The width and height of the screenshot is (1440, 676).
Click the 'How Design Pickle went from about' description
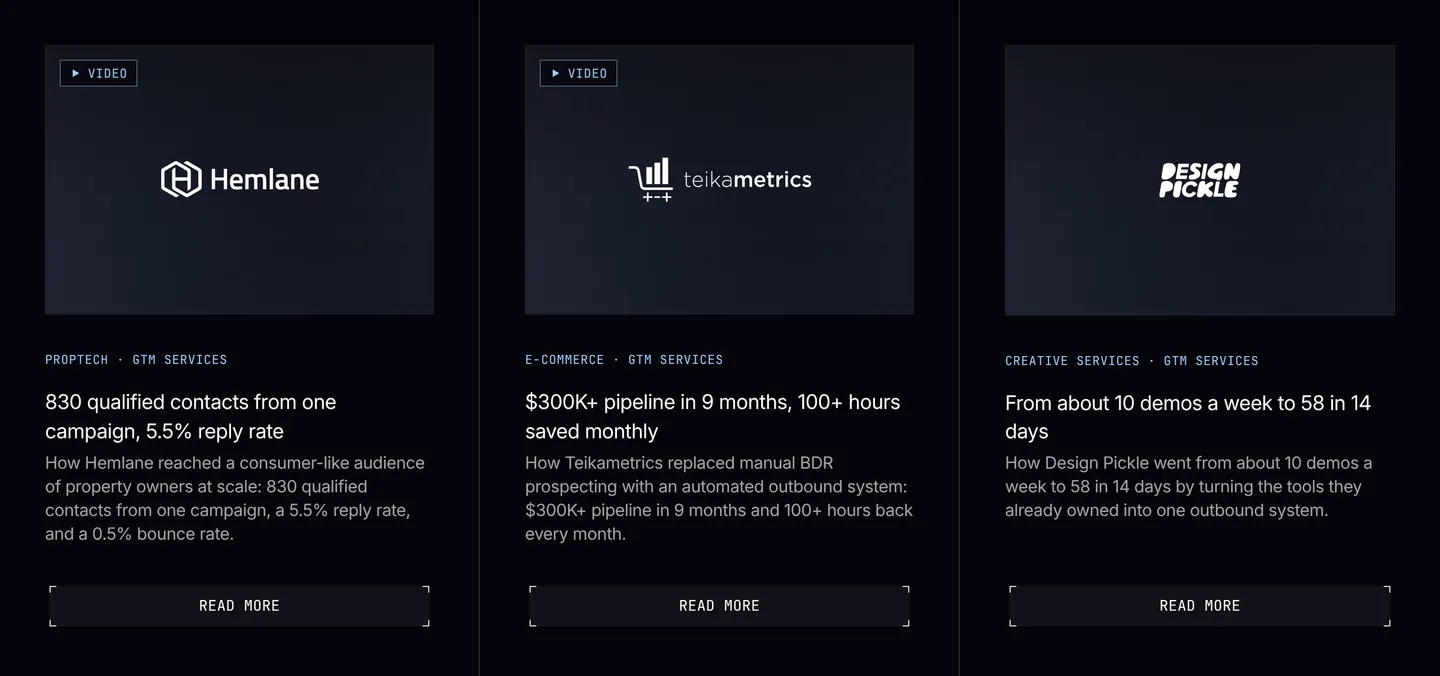pyautogui.click(x=1189, y=487)
